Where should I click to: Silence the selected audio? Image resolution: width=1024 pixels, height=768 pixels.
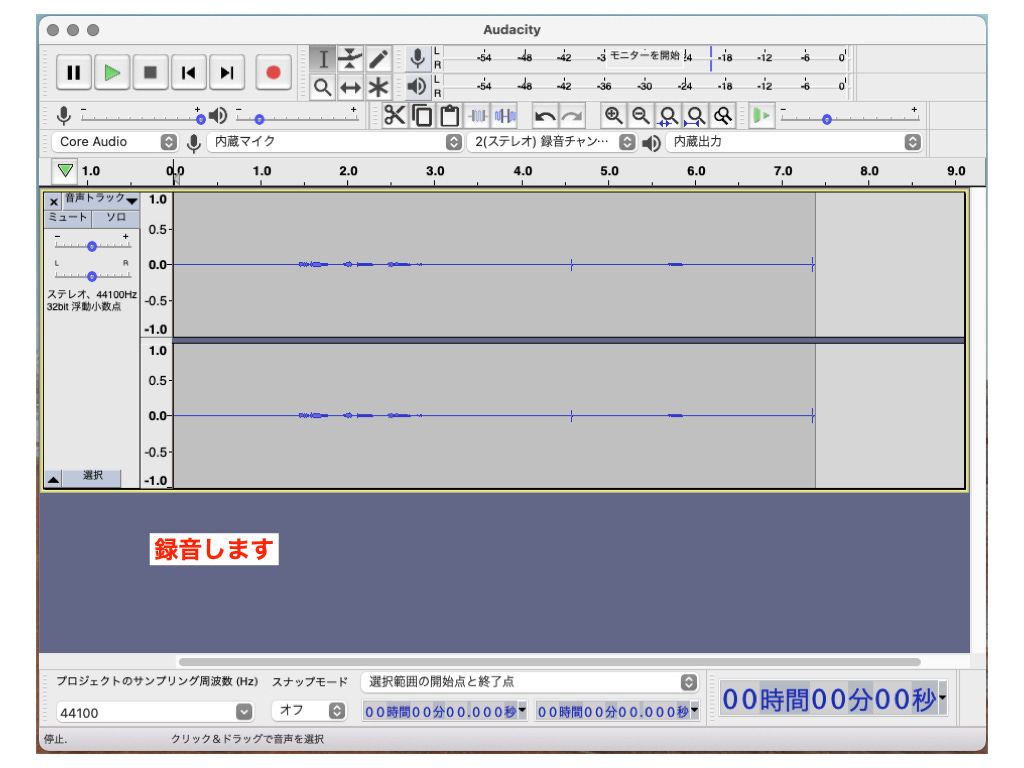click(505, 116)
